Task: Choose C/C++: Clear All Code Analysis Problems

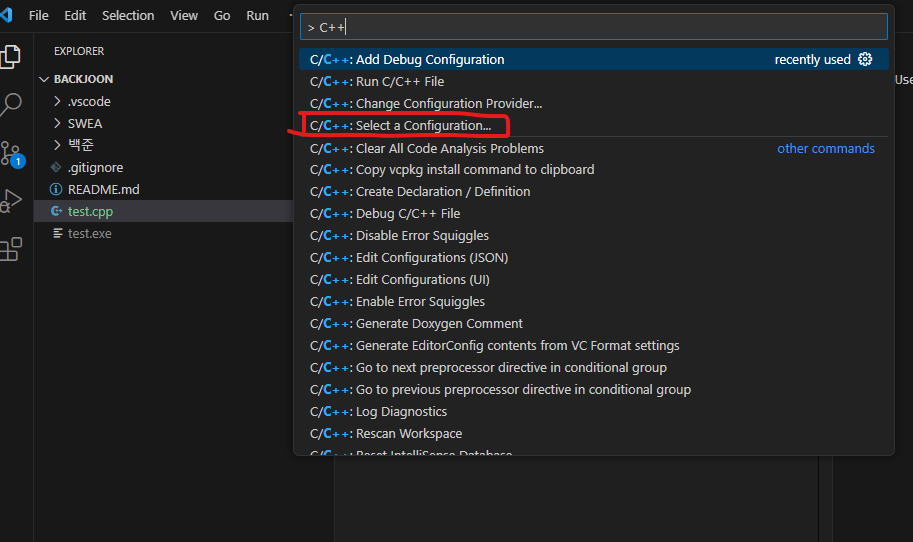Action: click(594, 148)
